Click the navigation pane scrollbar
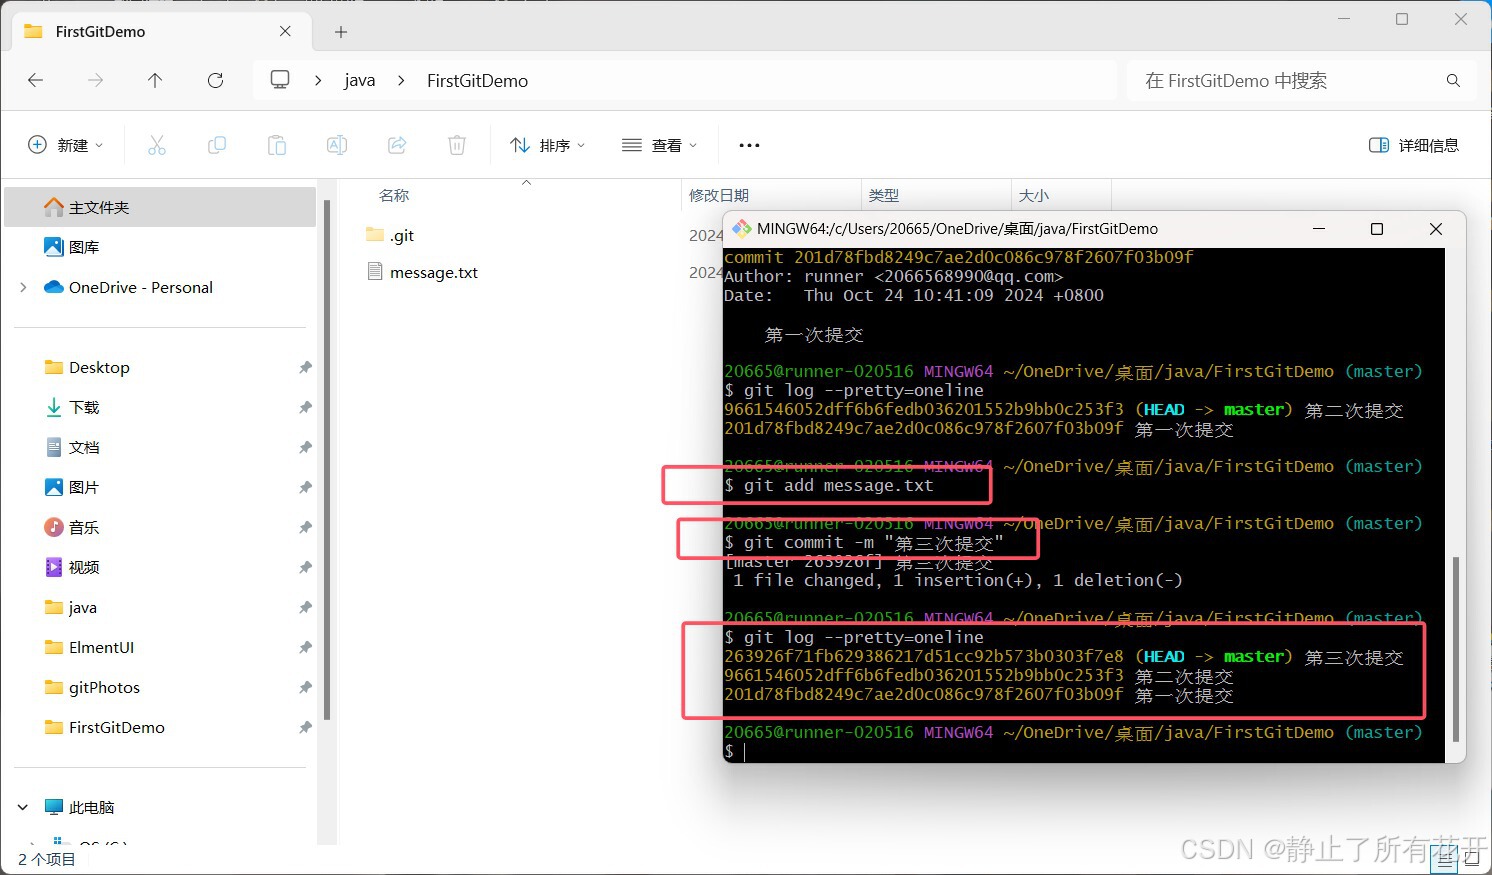 coord(327,460)
